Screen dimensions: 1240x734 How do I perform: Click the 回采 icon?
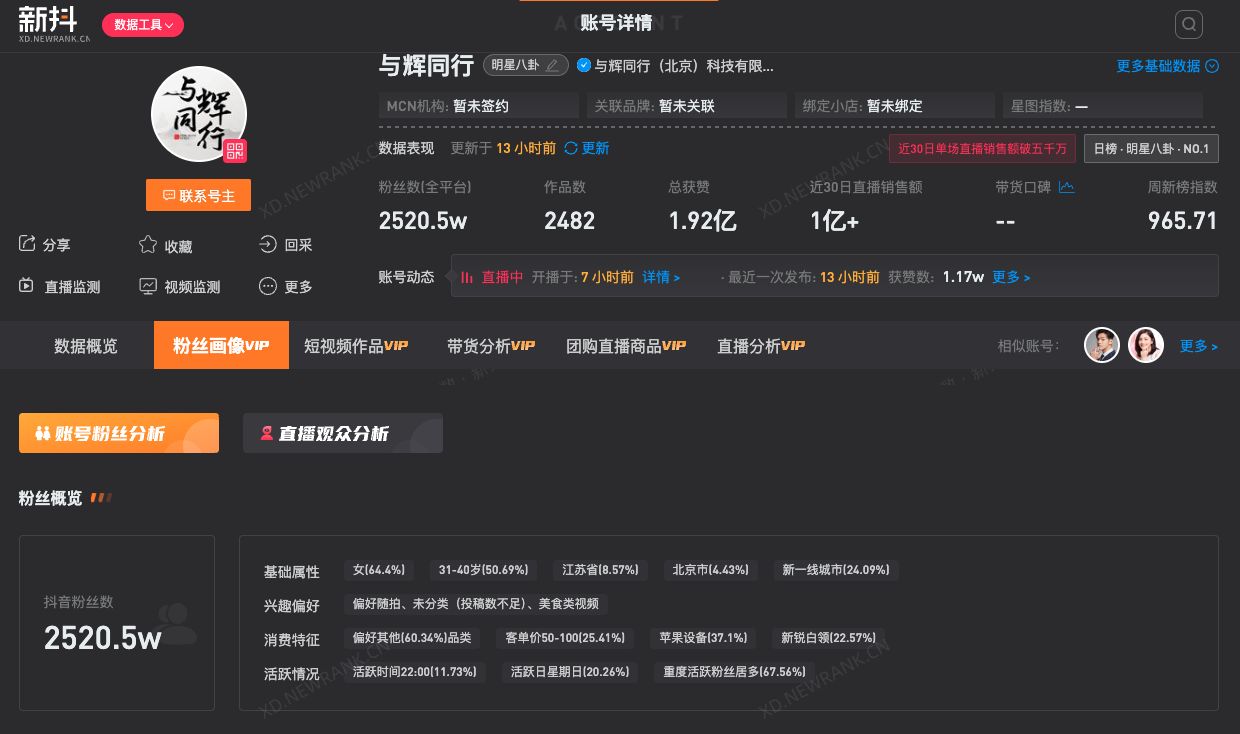tap(268, 244)
